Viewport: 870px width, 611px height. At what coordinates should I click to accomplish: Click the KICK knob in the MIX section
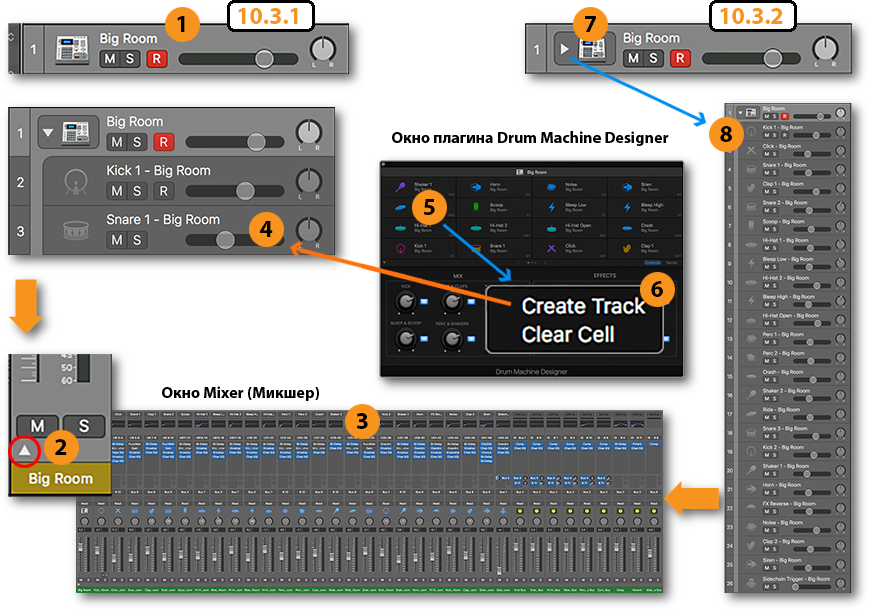point(406,301)
